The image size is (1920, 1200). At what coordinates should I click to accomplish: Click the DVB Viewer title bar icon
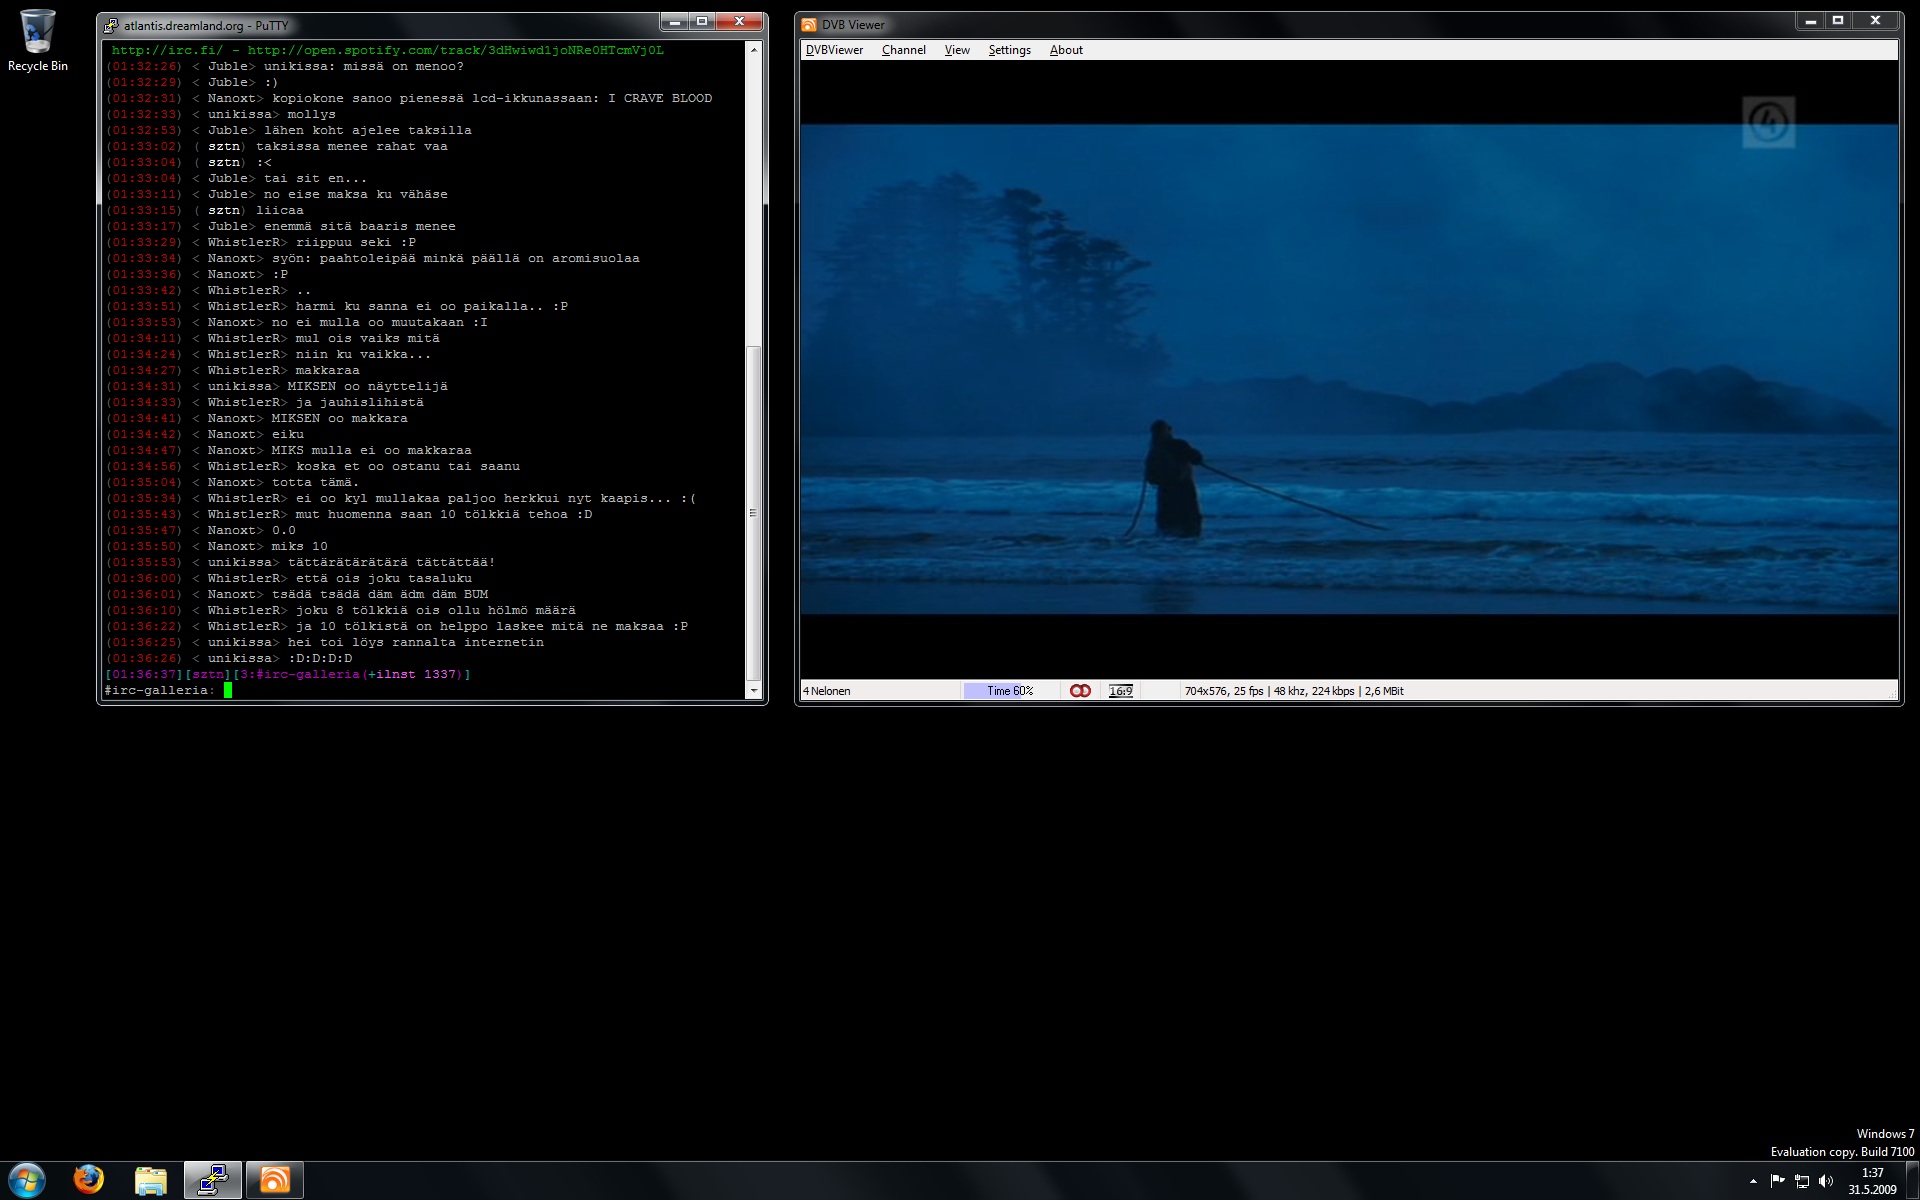[809, 25]
